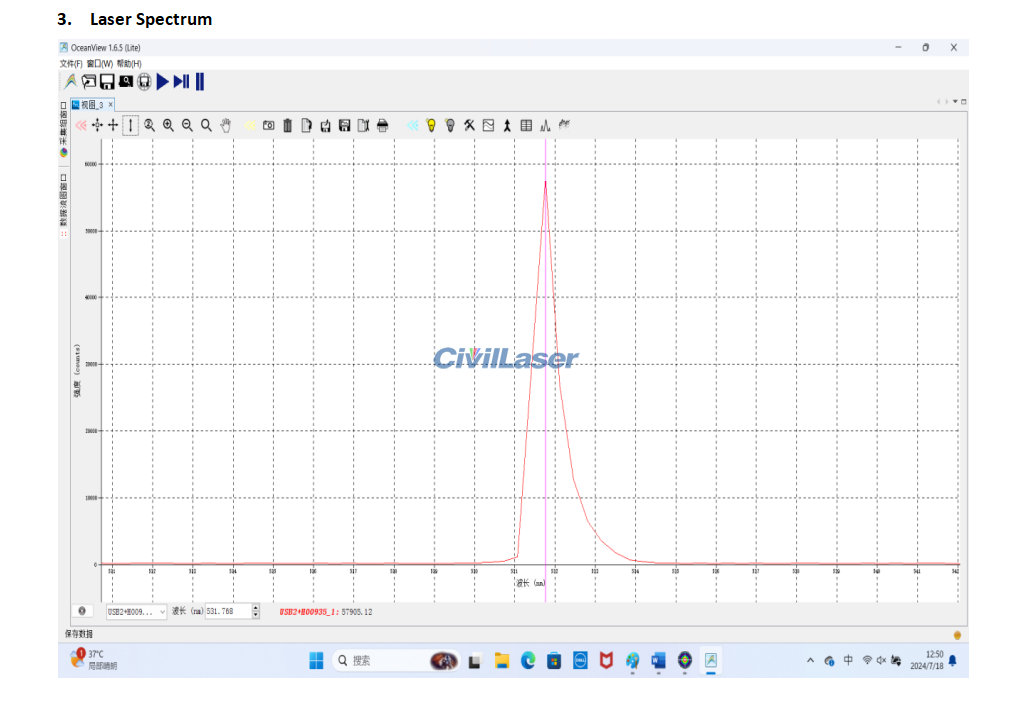Toggle the yellow lit light bulb icon
Viewport: 1014px width, 715px height.
[431, 125]
